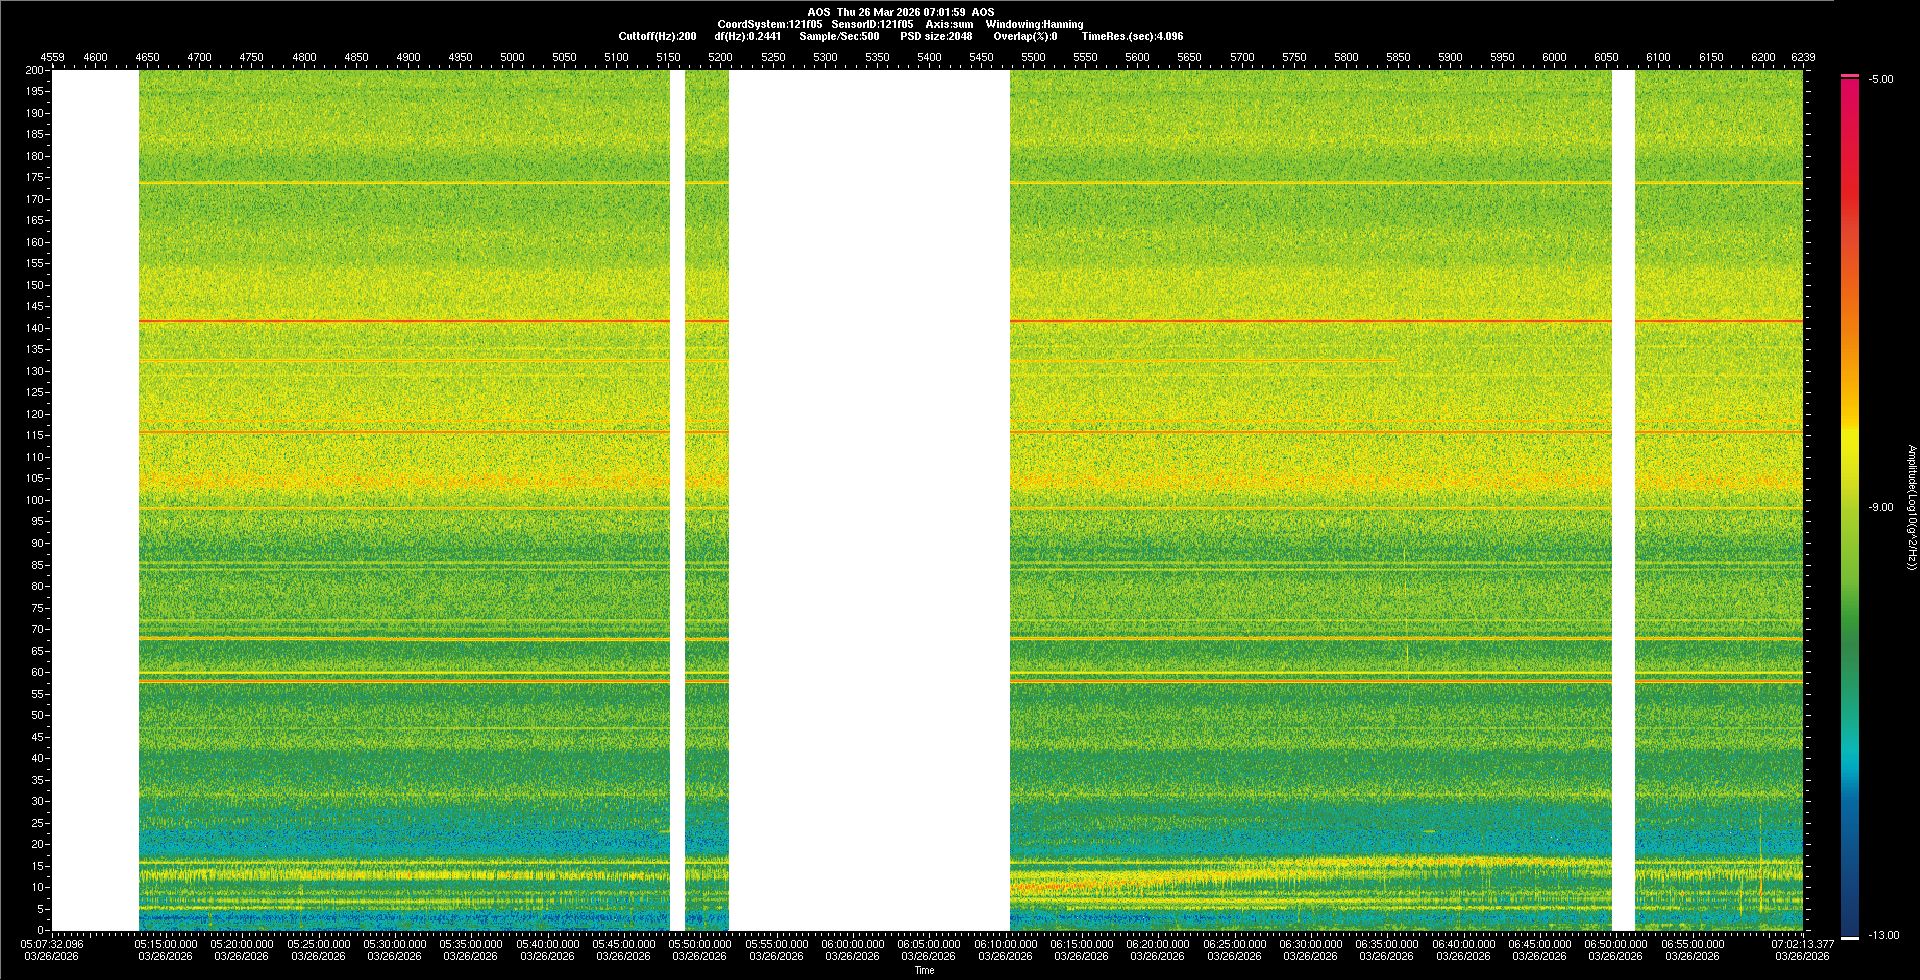Click the Cuttoff(Hz):200 header text
The width and height of the screenshot is (1920, 980).
coord(657,36)
